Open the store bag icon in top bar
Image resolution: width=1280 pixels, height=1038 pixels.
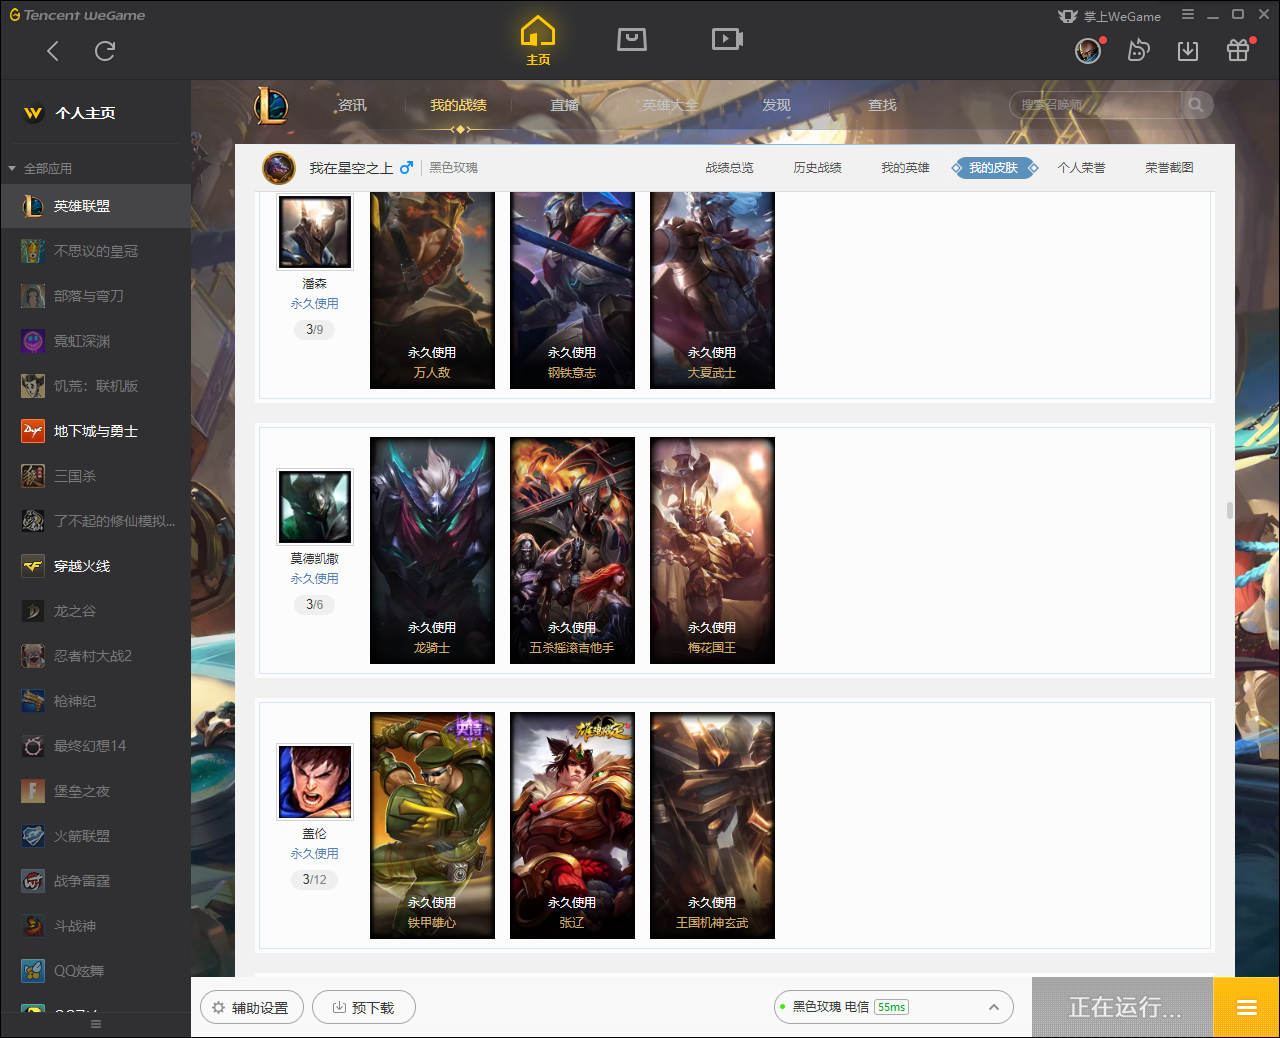(x=632, y=39)
